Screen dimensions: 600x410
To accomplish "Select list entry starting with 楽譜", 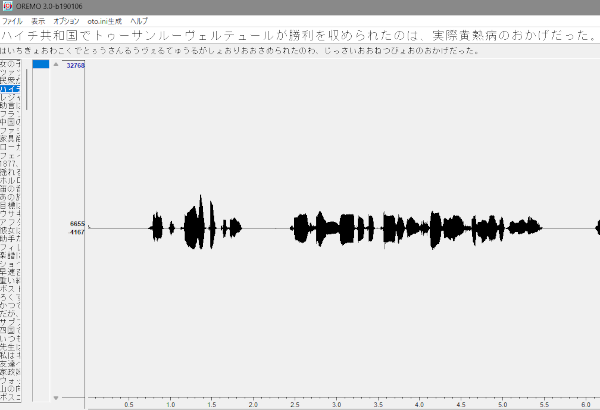I will [10, 255].
